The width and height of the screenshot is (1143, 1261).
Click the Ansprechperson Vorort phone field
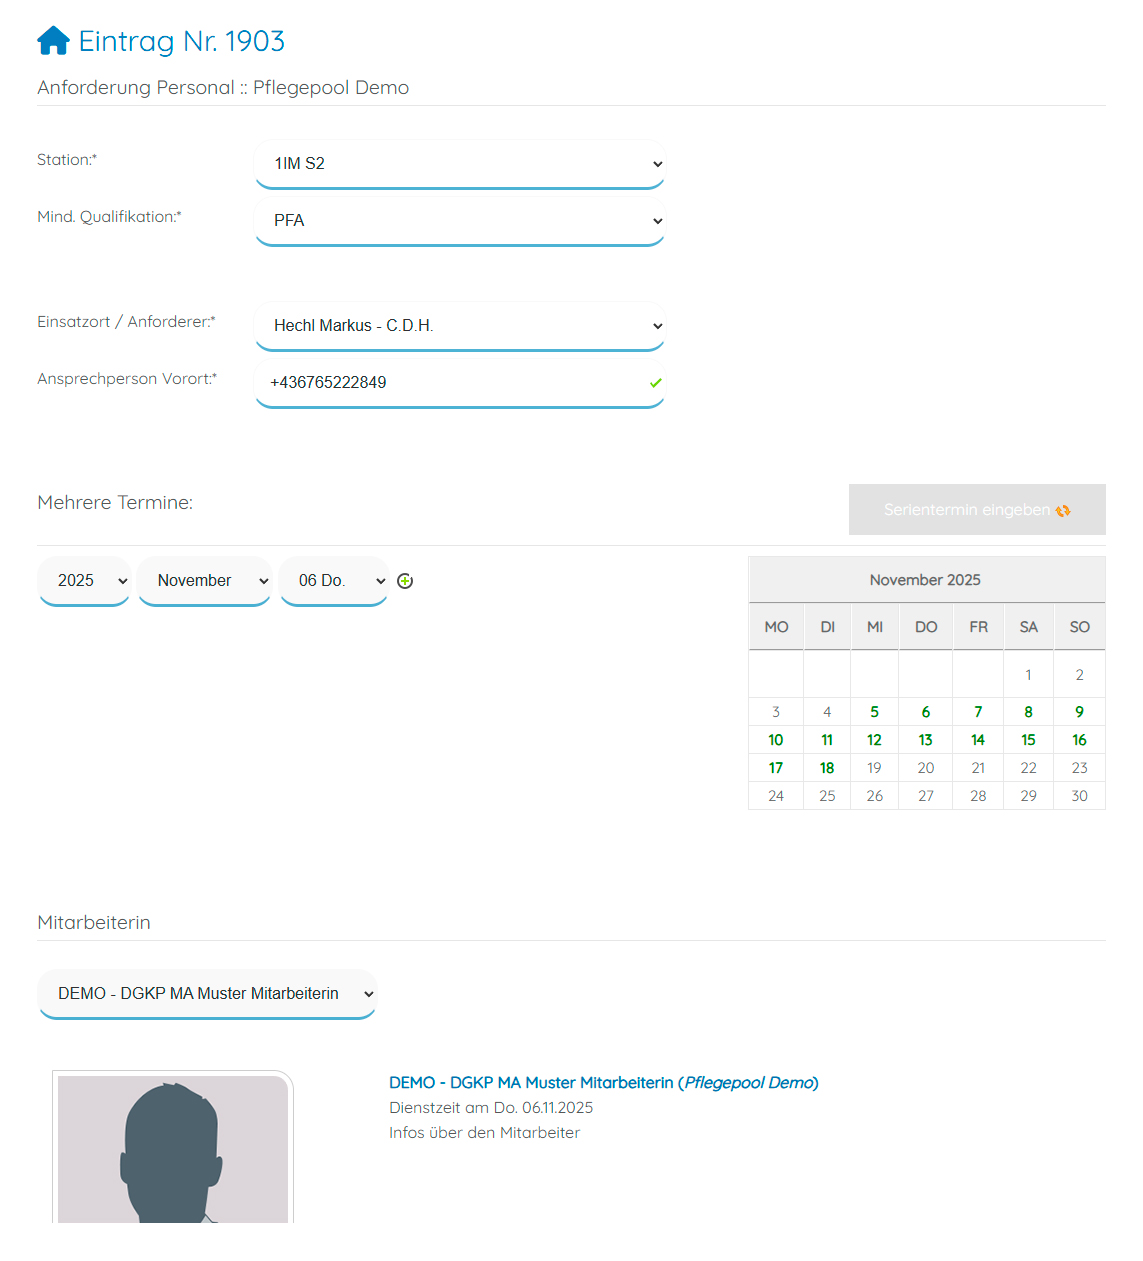coord(450,383)
